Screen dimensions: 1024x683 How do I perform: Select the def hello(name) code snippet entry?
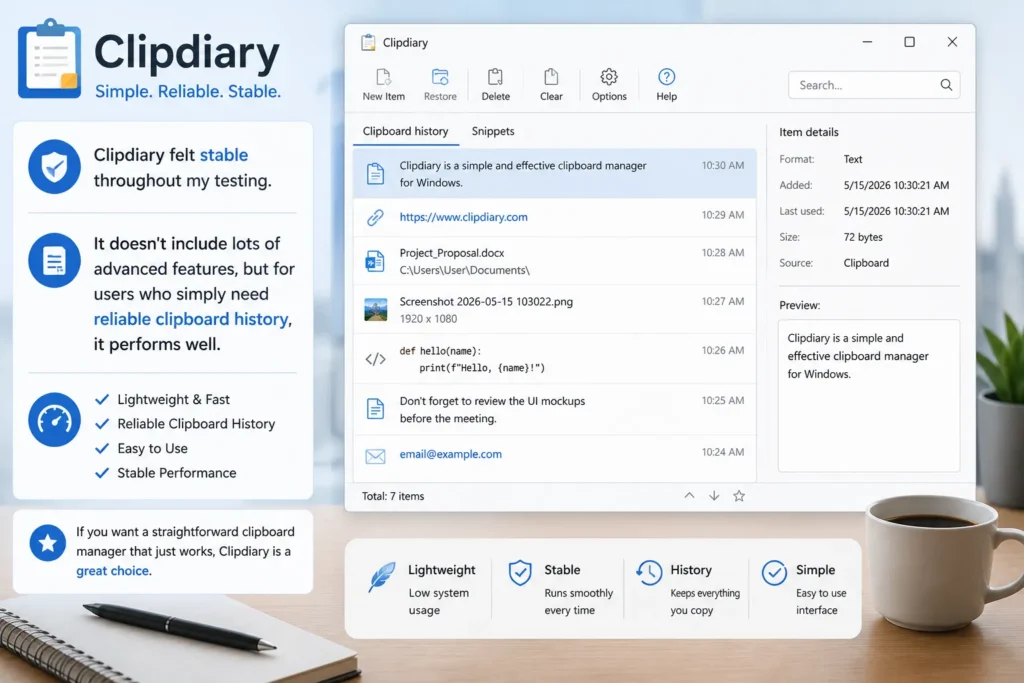coord(554,359)
